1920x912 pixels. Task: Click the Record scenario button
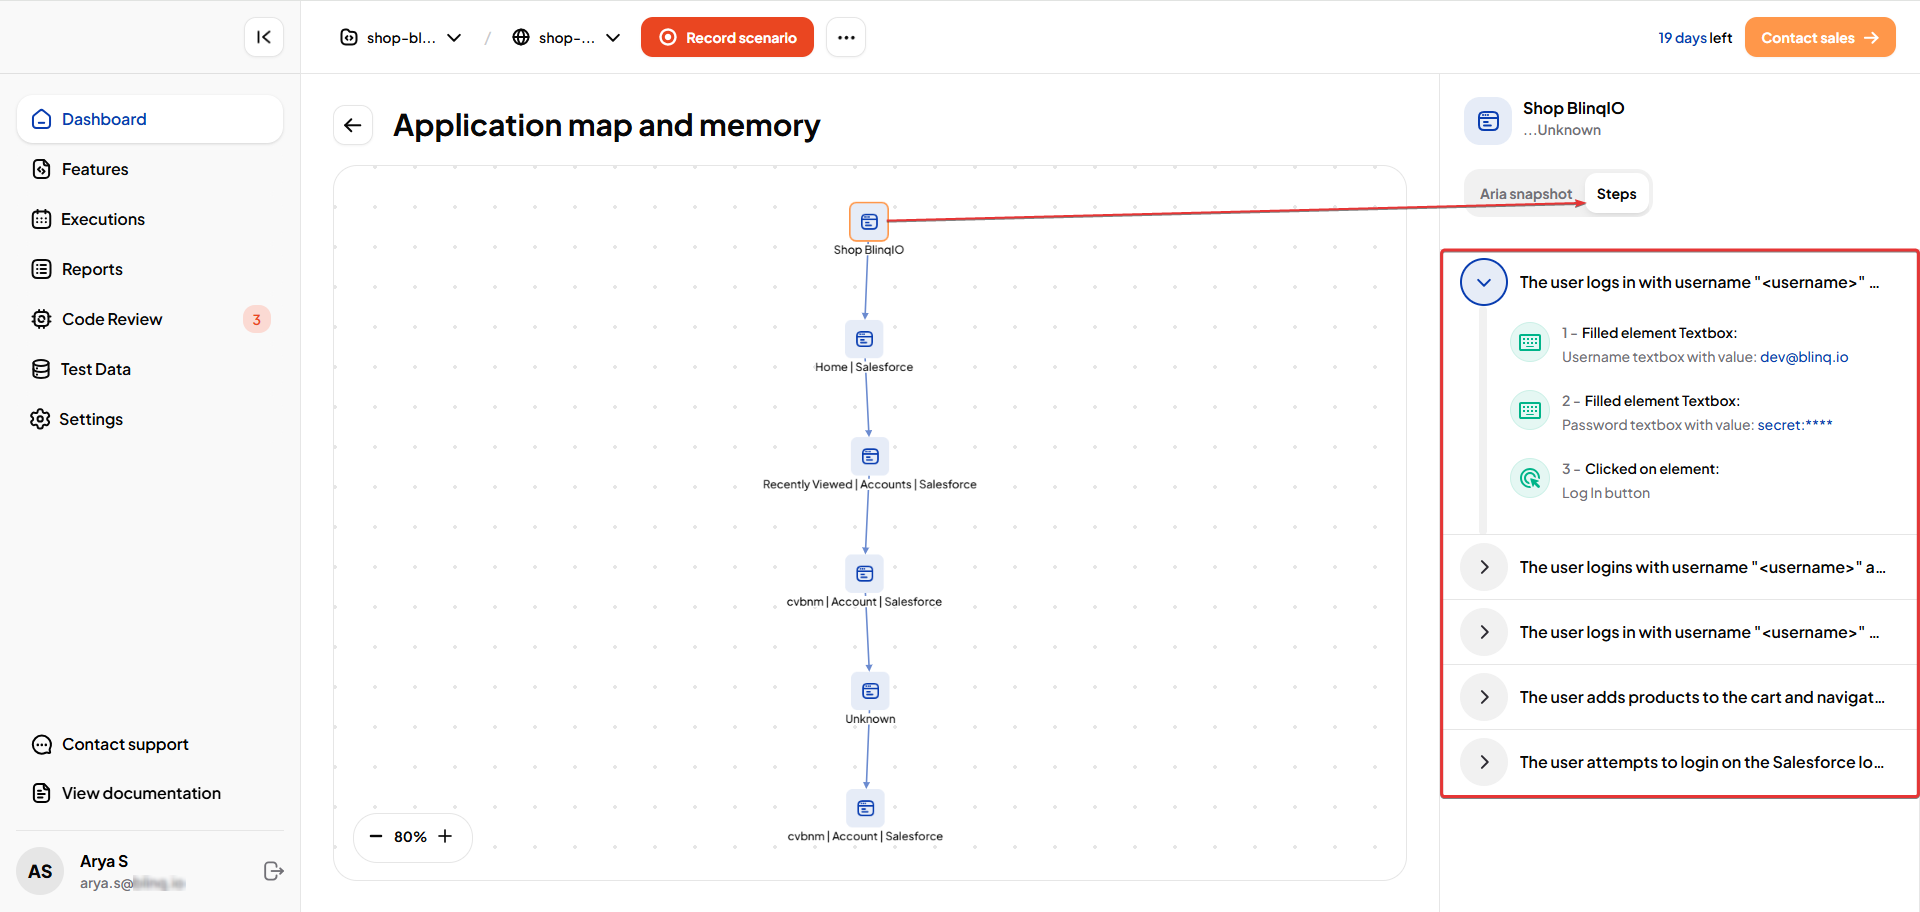tap(727, 37)
